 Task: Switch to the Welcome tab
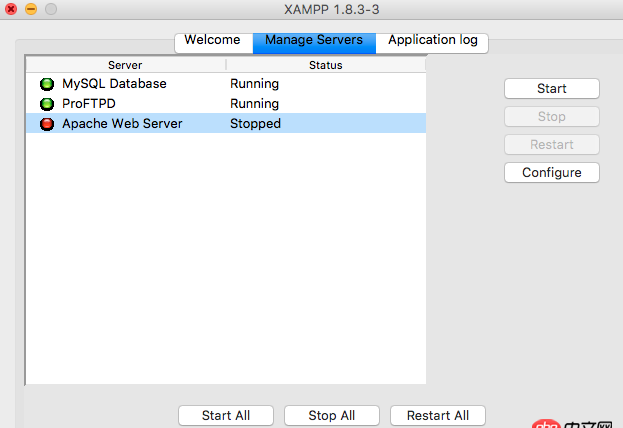[213, 41]
